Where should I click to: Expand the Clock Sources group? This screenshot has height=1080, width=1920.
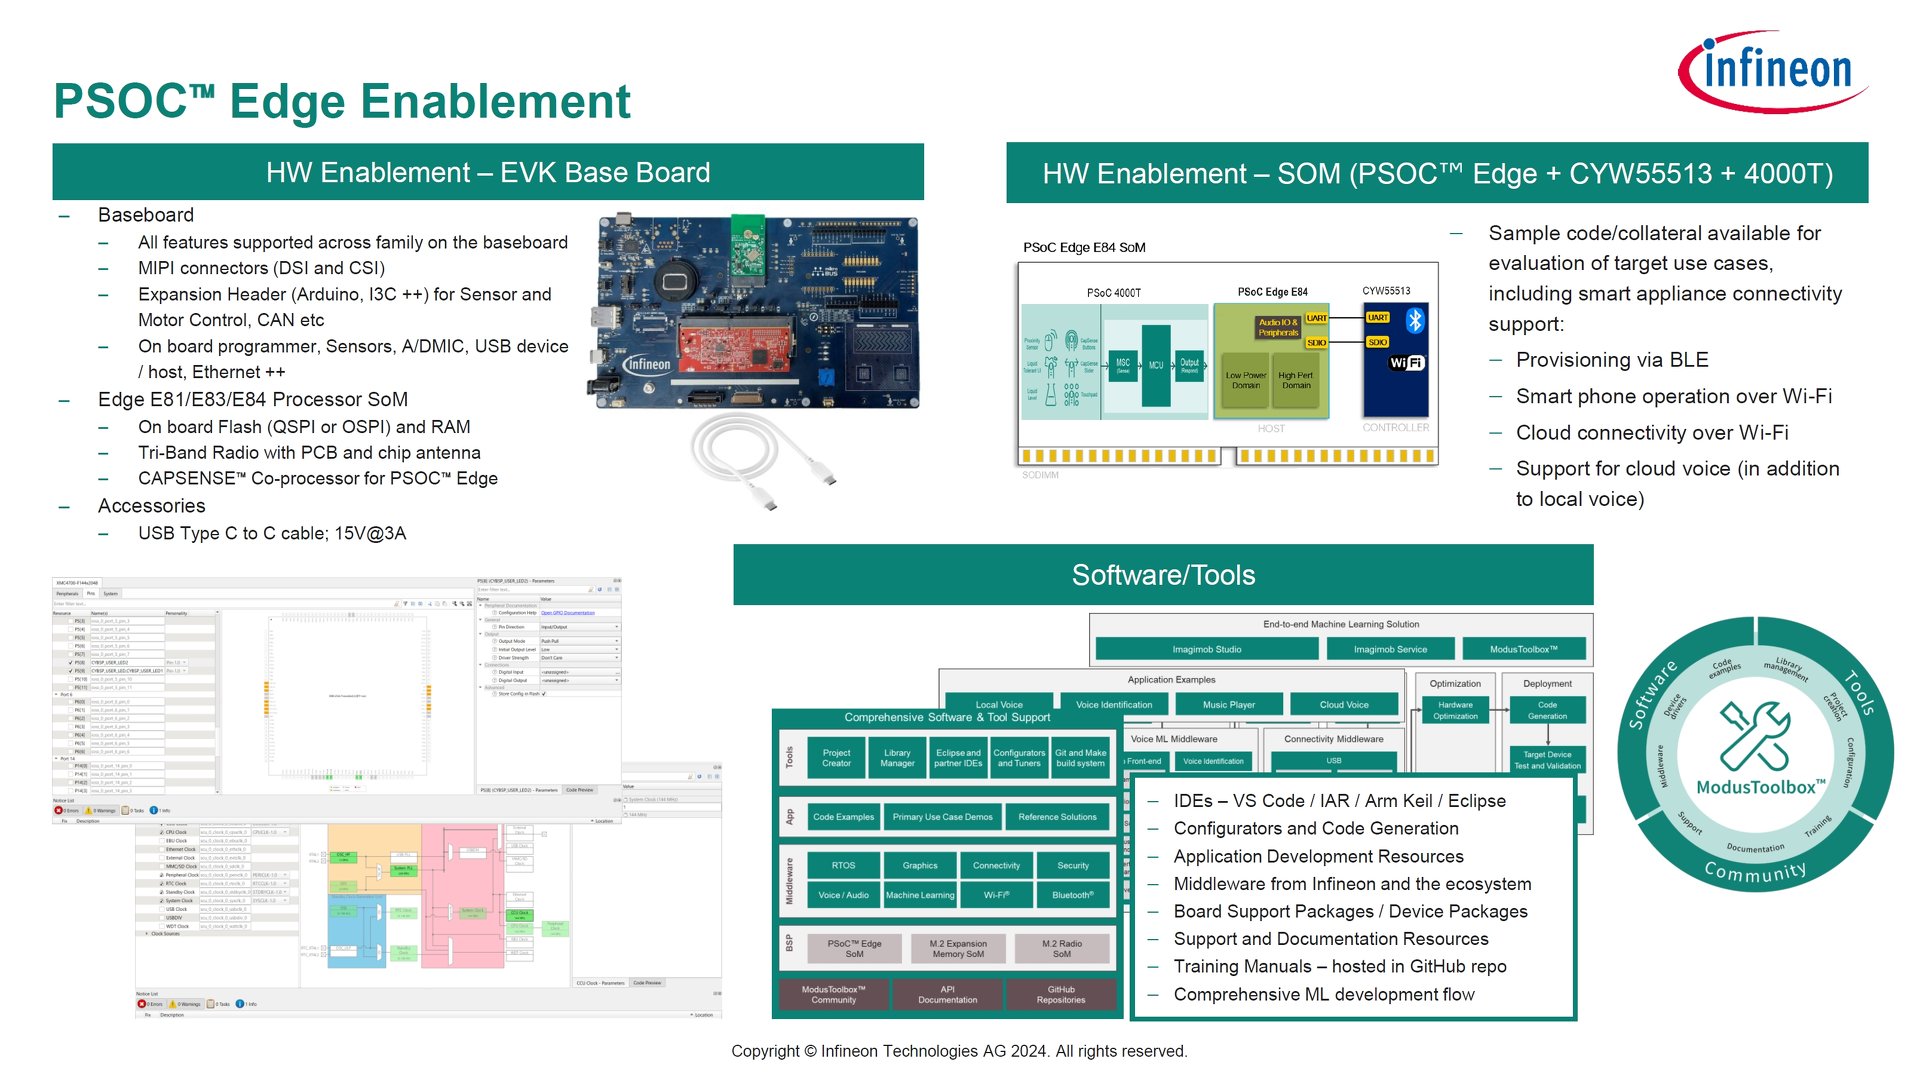coord(147,933)
